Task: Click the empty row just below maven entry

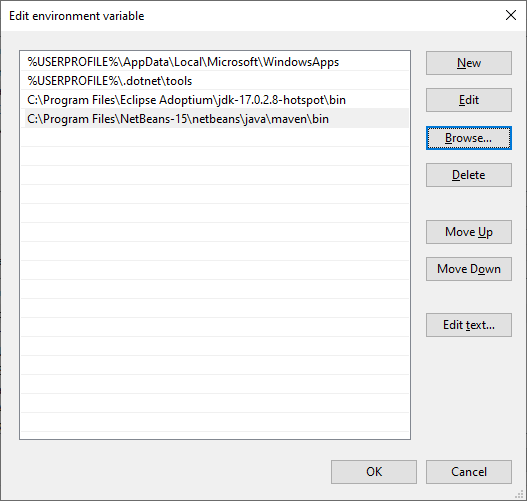Action: click(215, 137)
